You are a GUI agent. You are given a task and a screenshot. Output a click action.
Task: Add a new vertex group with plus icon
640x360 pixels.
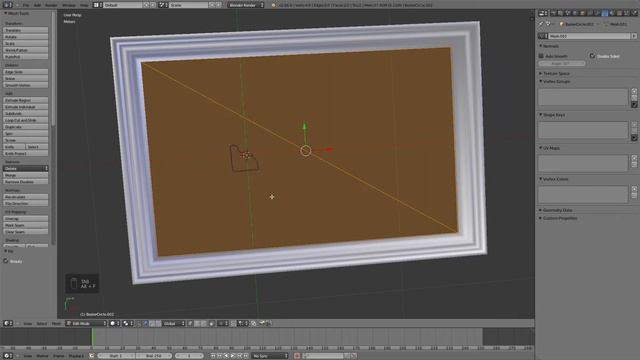634,91
